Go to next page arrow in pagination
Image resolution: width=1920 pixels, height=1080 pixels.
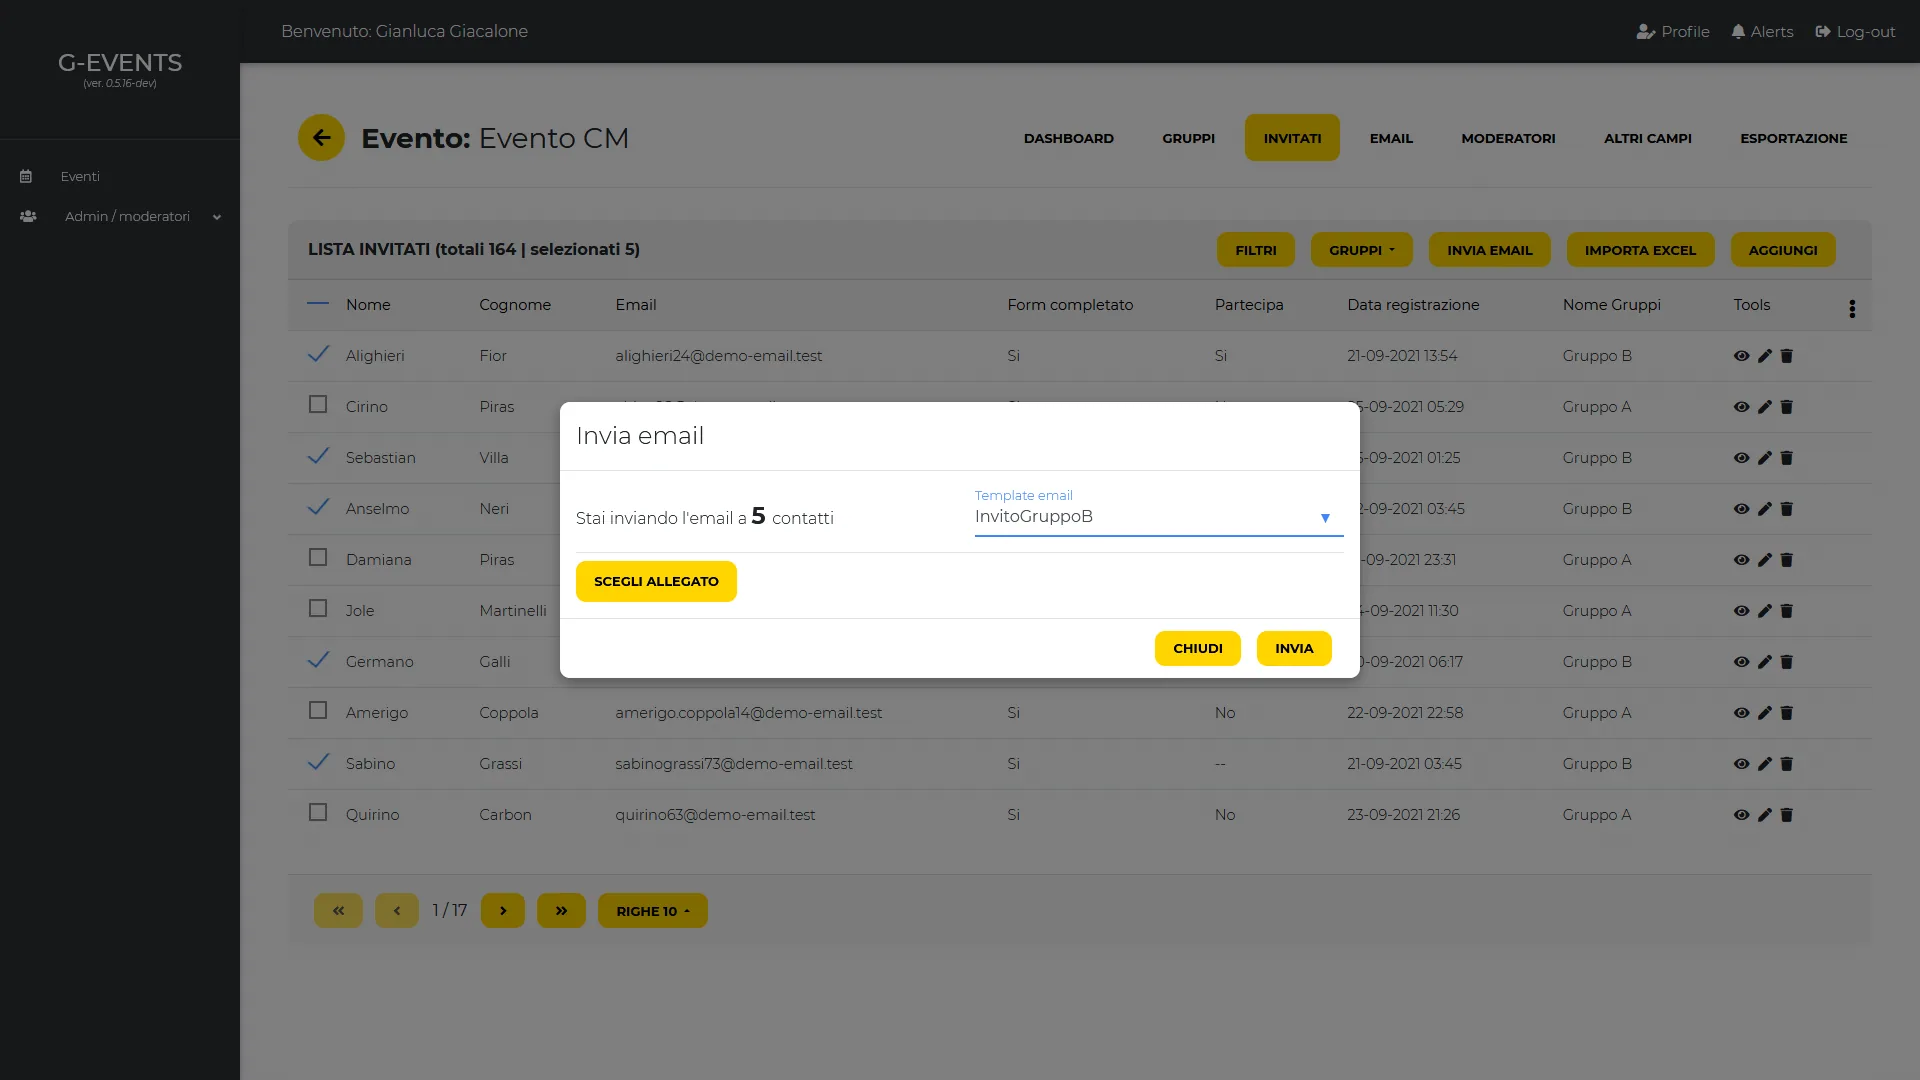click(x=503, y=911)
